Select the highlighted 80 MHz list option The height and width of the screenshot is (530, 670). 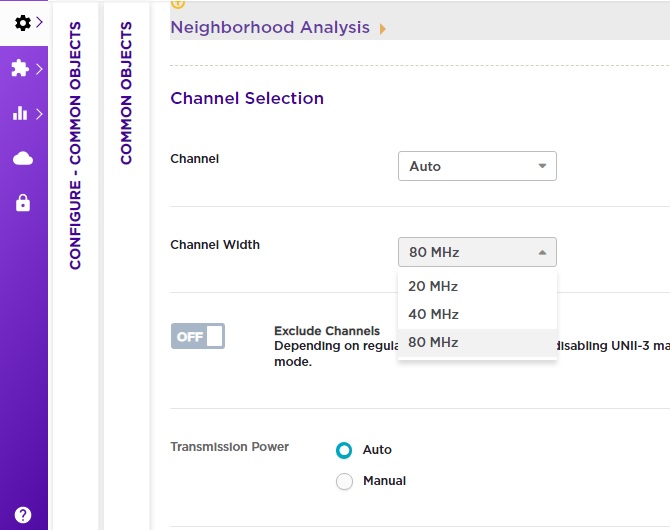[433, 342]
